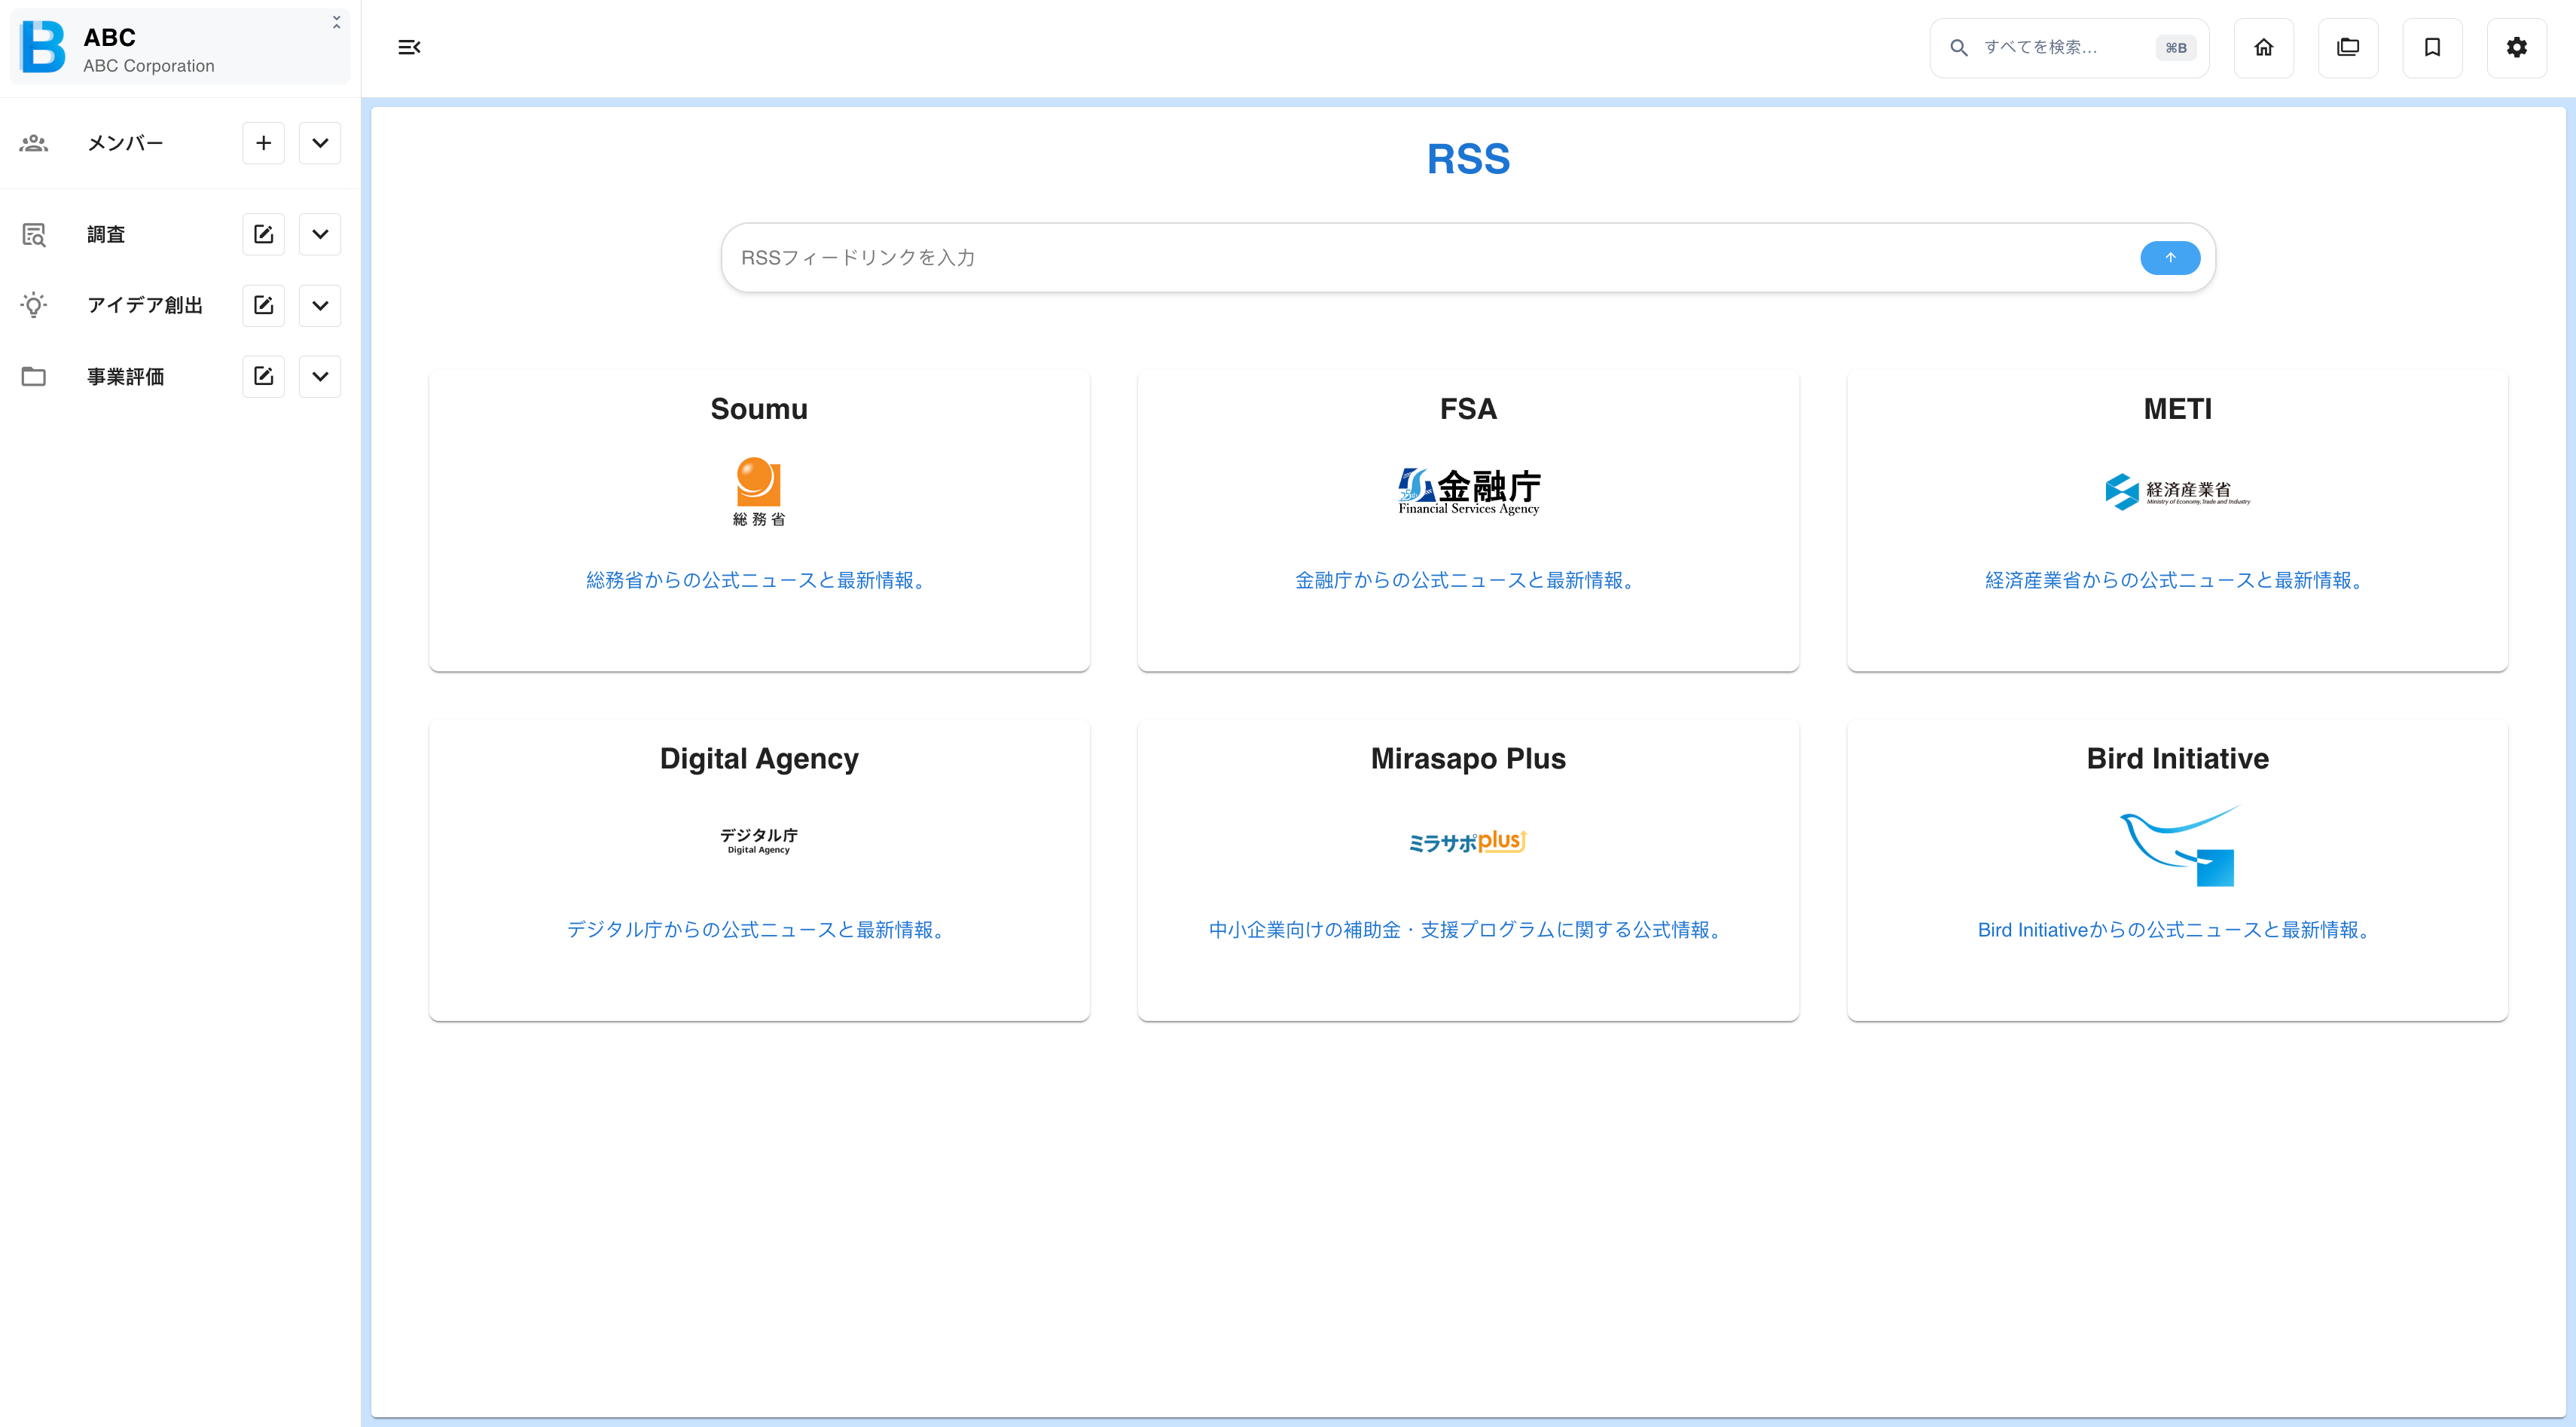Submit the RSS feed link arrow button
Image resolution: width=2576 pixels, height=1427 pixels.
coord(2170,257)
